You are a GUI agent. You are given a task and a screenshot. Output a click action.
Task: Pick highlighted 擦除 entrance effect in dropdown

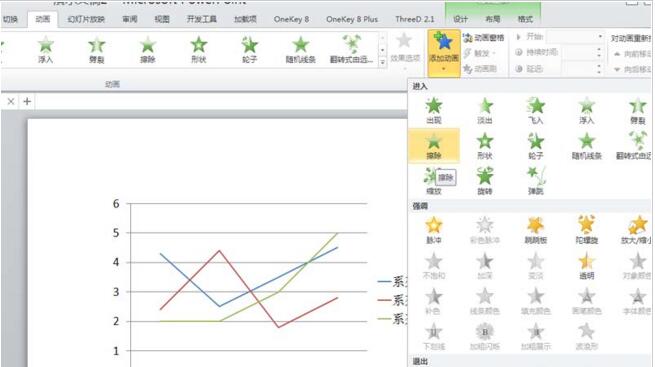[434, 146]
